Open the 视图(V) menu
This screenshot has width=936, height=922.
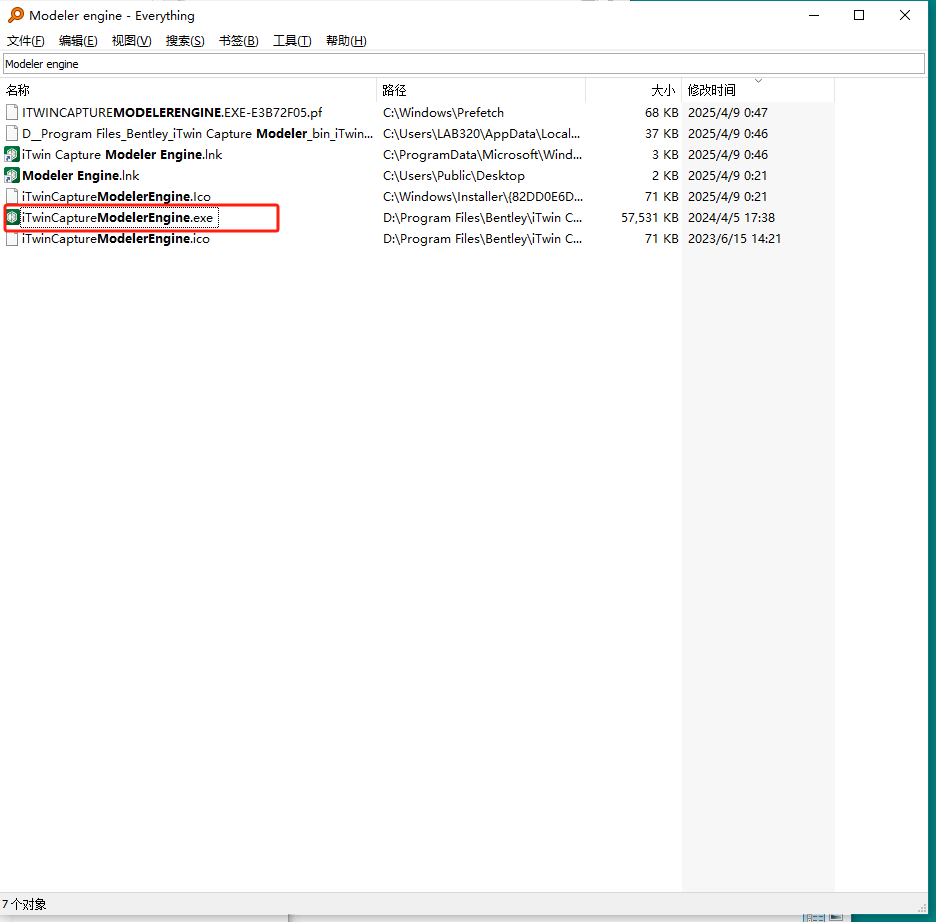(131, 41)
